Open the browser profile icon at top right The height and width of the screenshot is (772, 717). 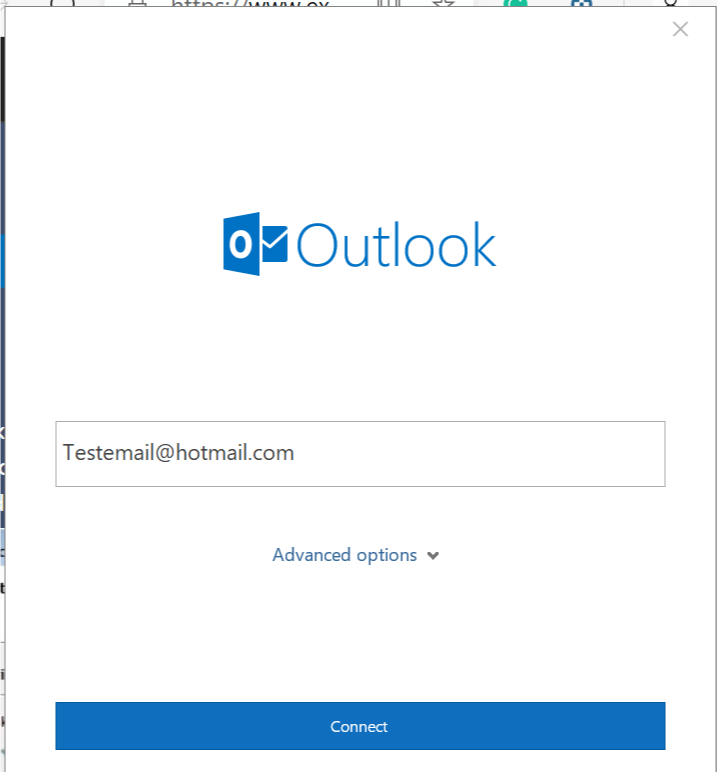click(x=671, y=3)
